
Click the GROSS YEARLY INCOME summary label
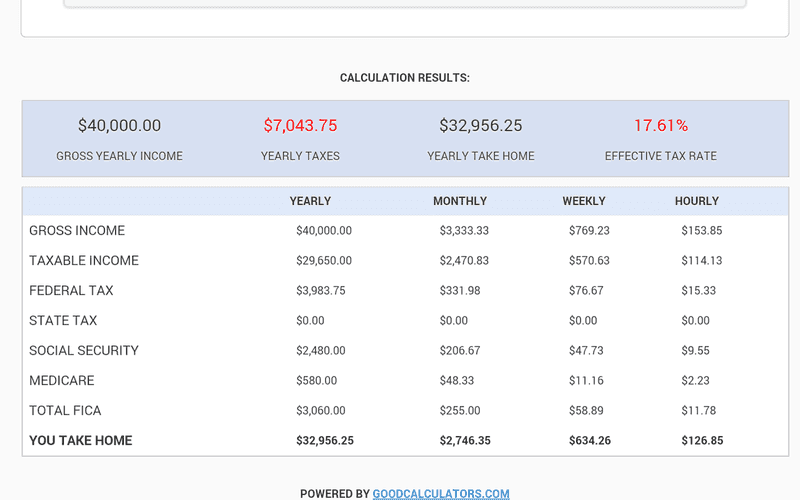click(x=119, y=156)
